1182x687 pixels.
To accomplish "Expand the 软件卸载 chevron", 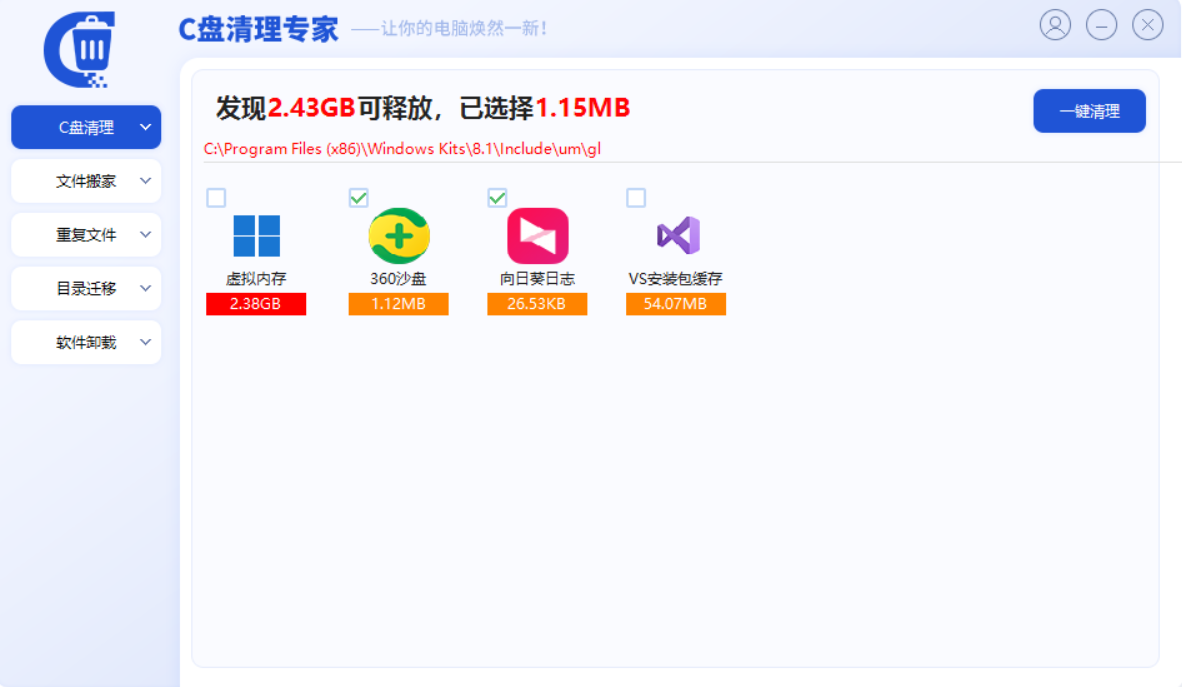I will 145,342.
